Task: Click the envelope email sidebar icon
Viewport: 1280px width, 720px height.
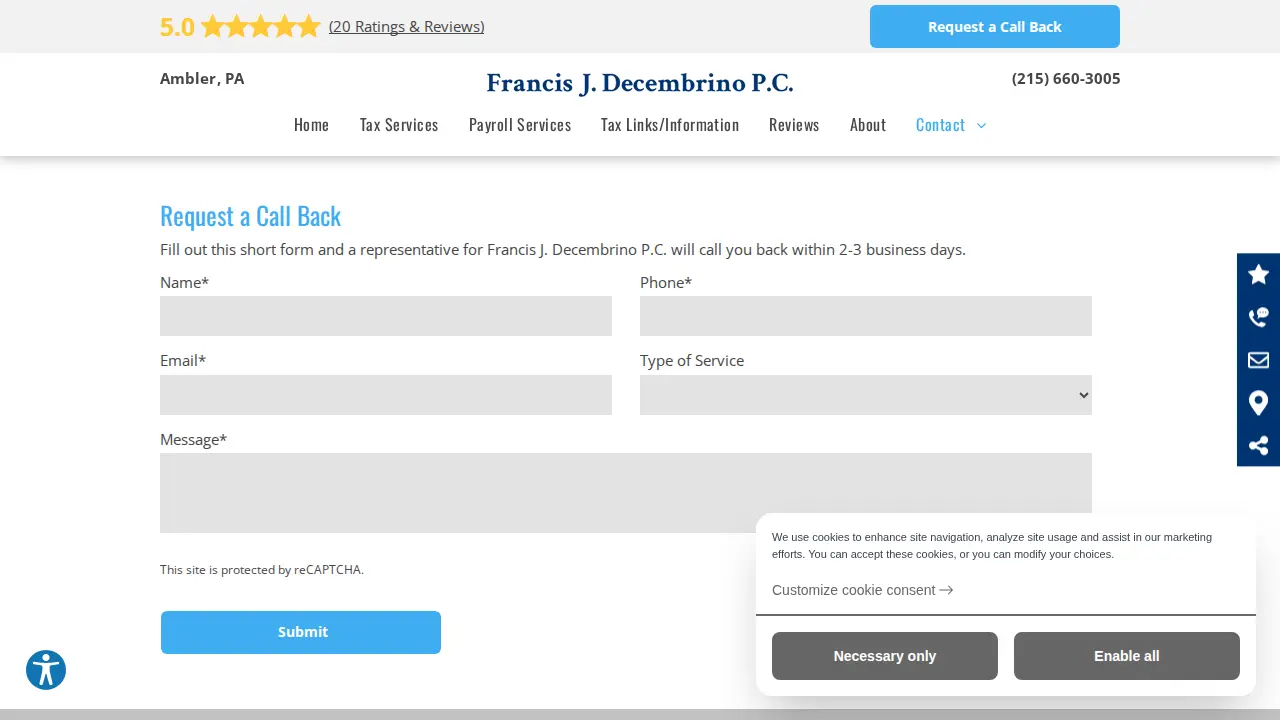Action: tap(1258, 360)
